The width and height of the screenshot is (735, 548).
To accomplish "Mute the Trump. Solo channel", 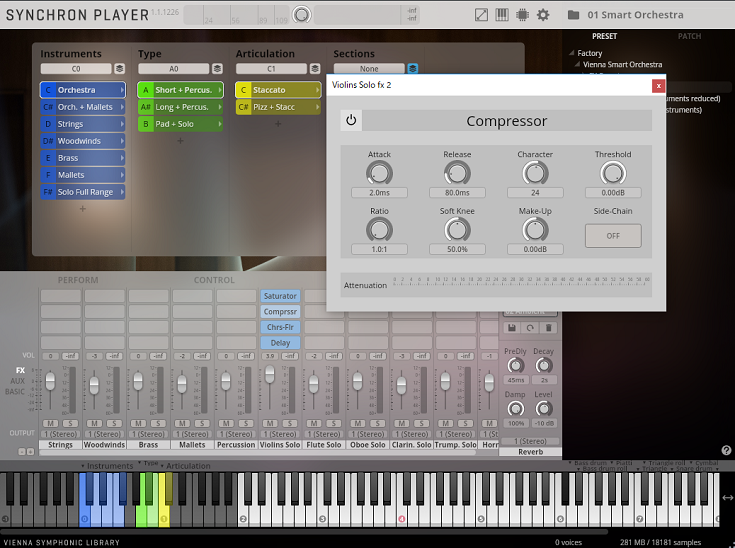I will [x=445, y=423].
